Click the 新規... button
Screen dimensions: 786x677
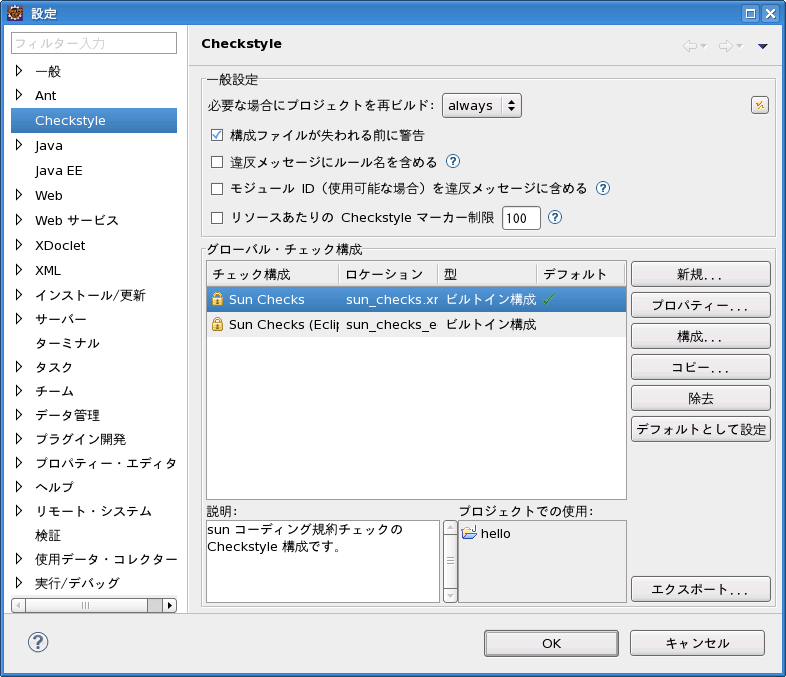click(x=700, y=274)
